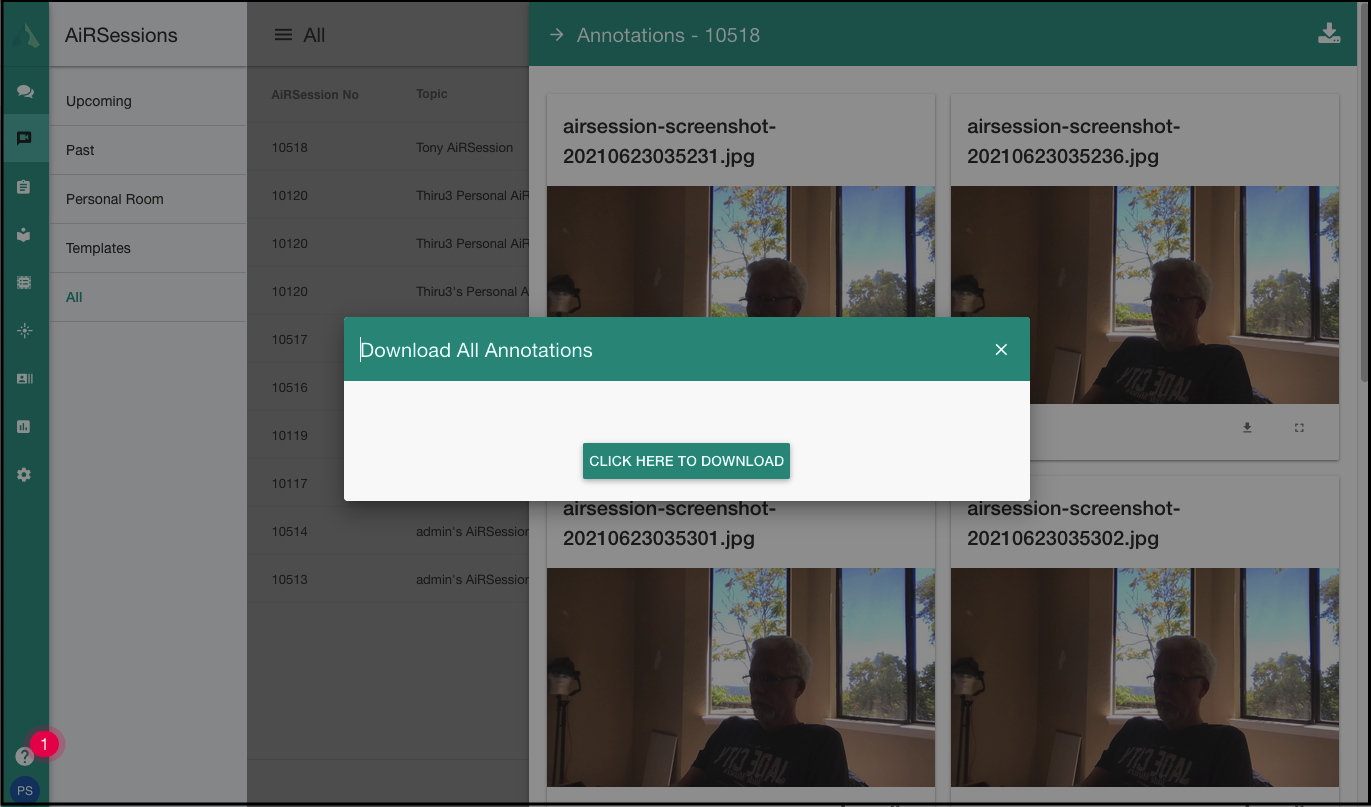Select the AiRSessions video chat sidebar icon
1371x807 pixels.
point(25,139)
